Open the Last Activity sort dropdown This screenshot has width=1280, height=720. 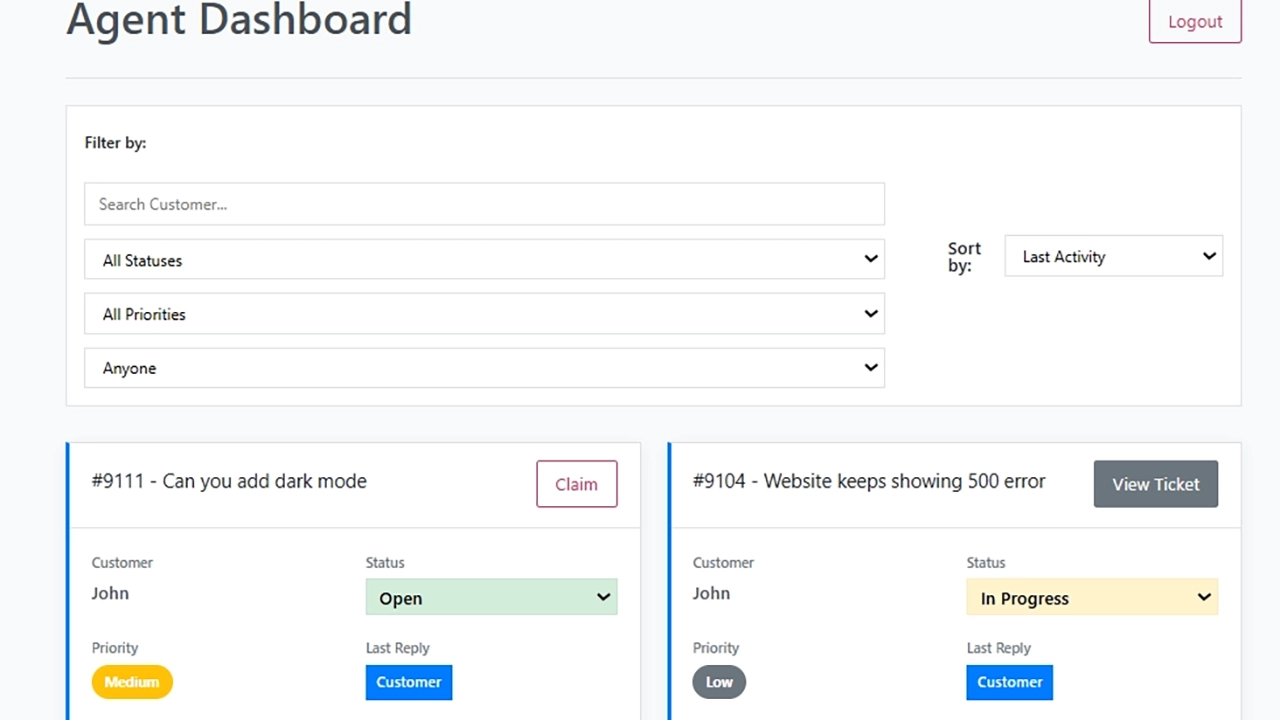click(x=1113, y=257)
